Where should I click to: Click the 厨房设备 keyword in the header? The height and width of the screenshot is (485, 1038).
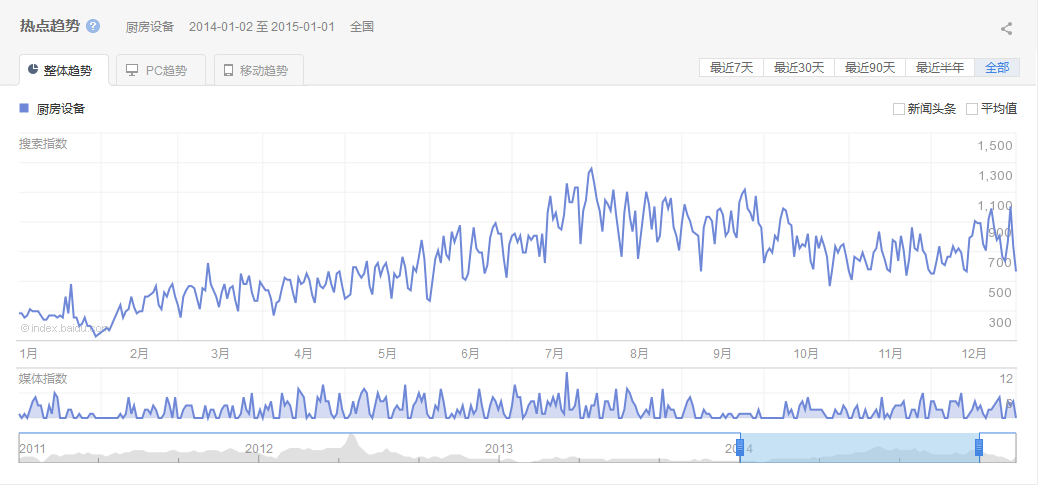tap(150, 27)
